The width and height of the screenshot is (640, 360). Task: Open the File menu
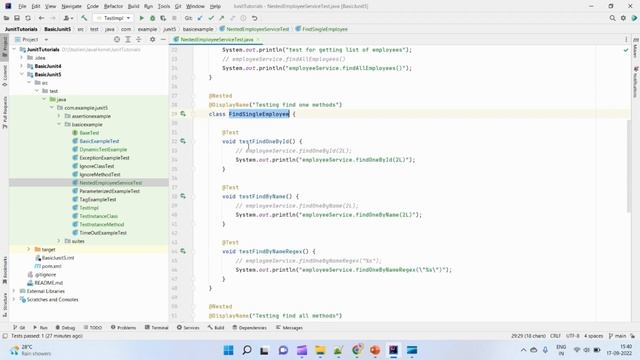(x=22, y=6)
